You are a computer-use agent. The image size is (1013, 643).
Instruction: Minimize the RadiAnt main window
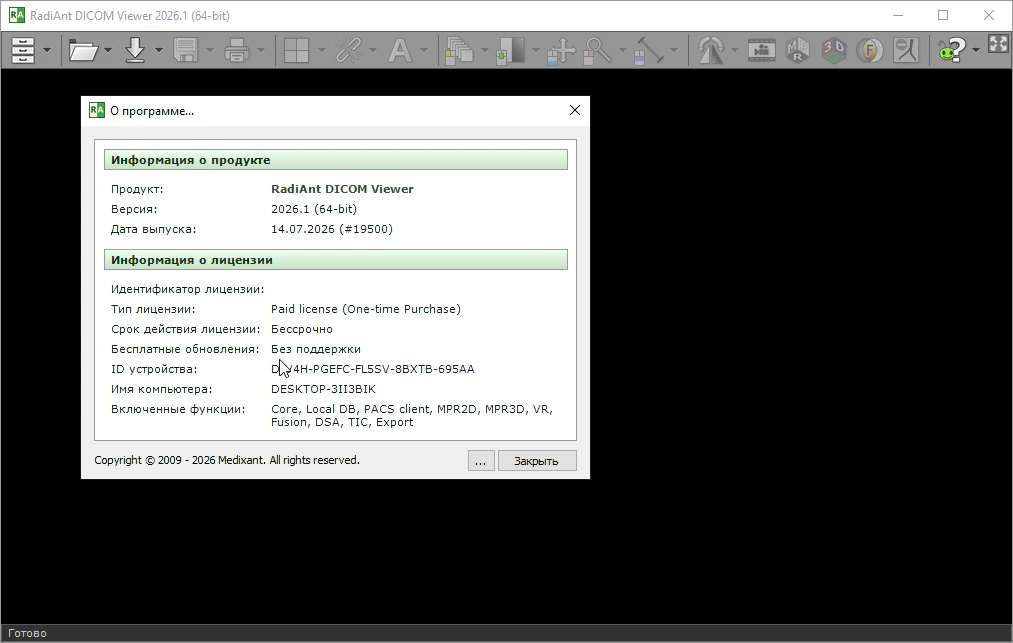click(x=898, y=16)
